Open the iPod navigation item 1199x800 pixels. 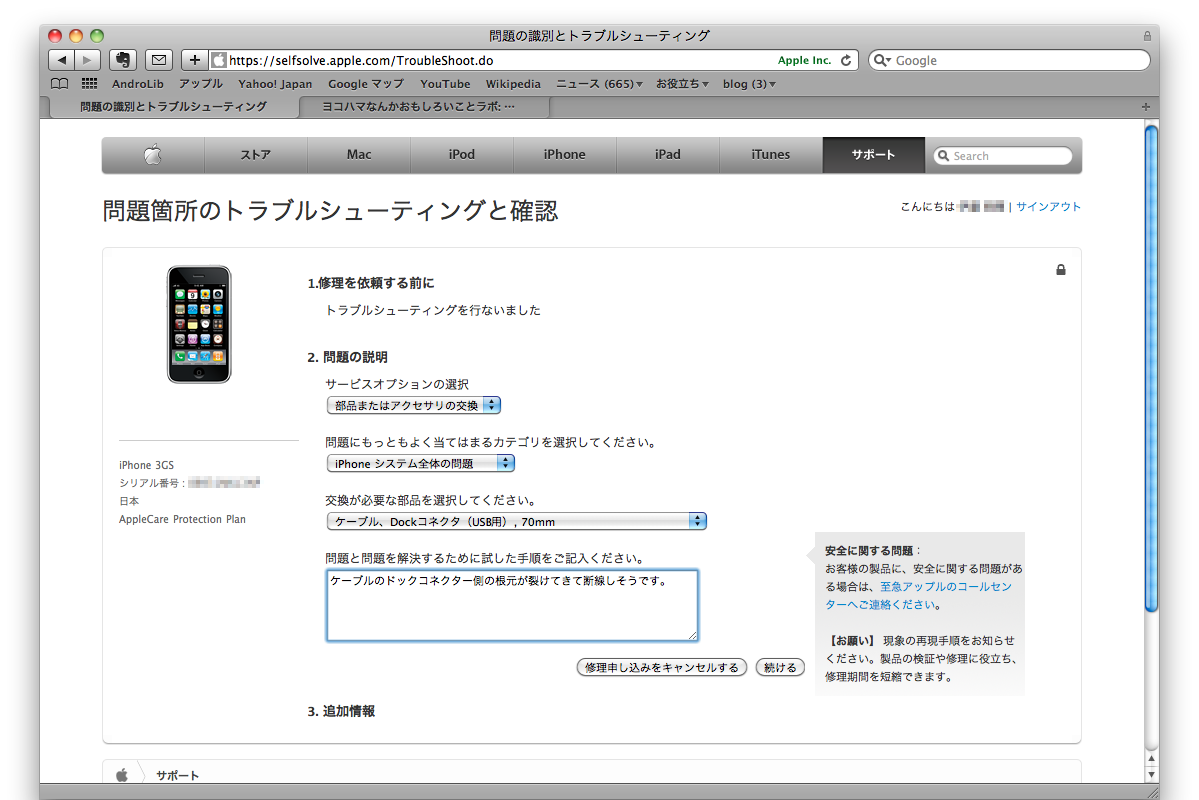click(x=462, y=154)
